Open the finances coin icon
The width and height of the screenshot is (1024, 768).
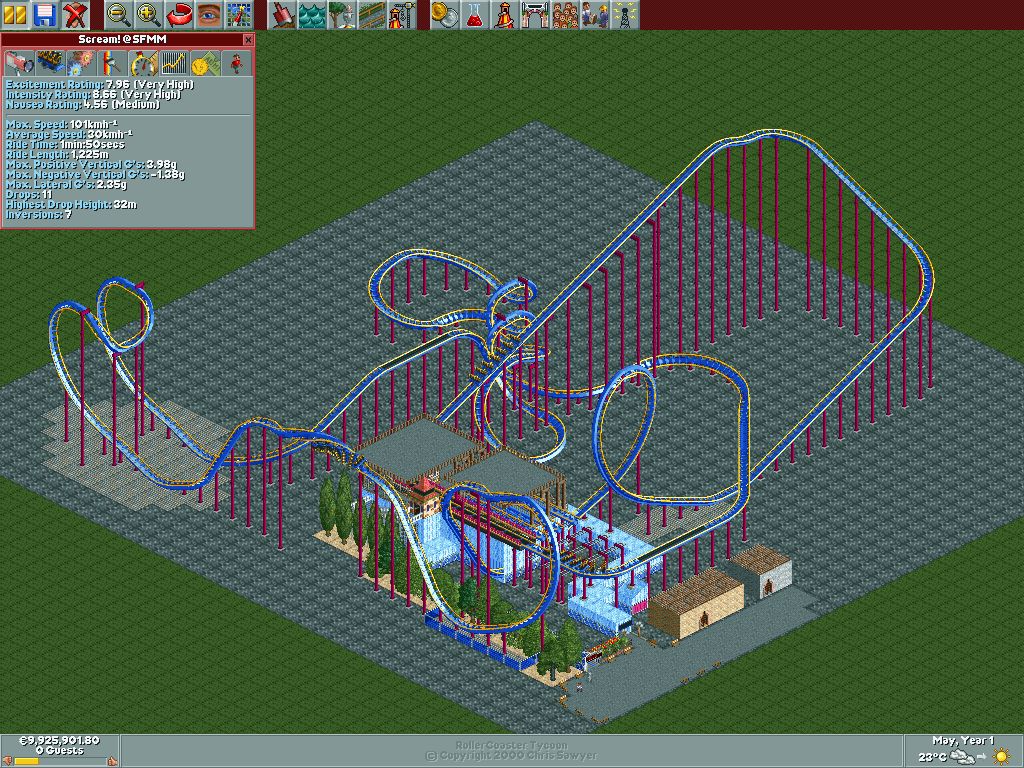tap(446, 14)
